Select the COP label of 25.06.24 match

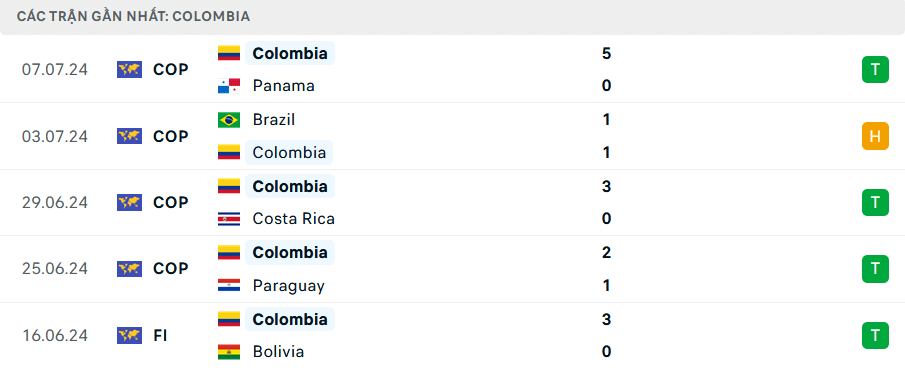pos(171,269)
